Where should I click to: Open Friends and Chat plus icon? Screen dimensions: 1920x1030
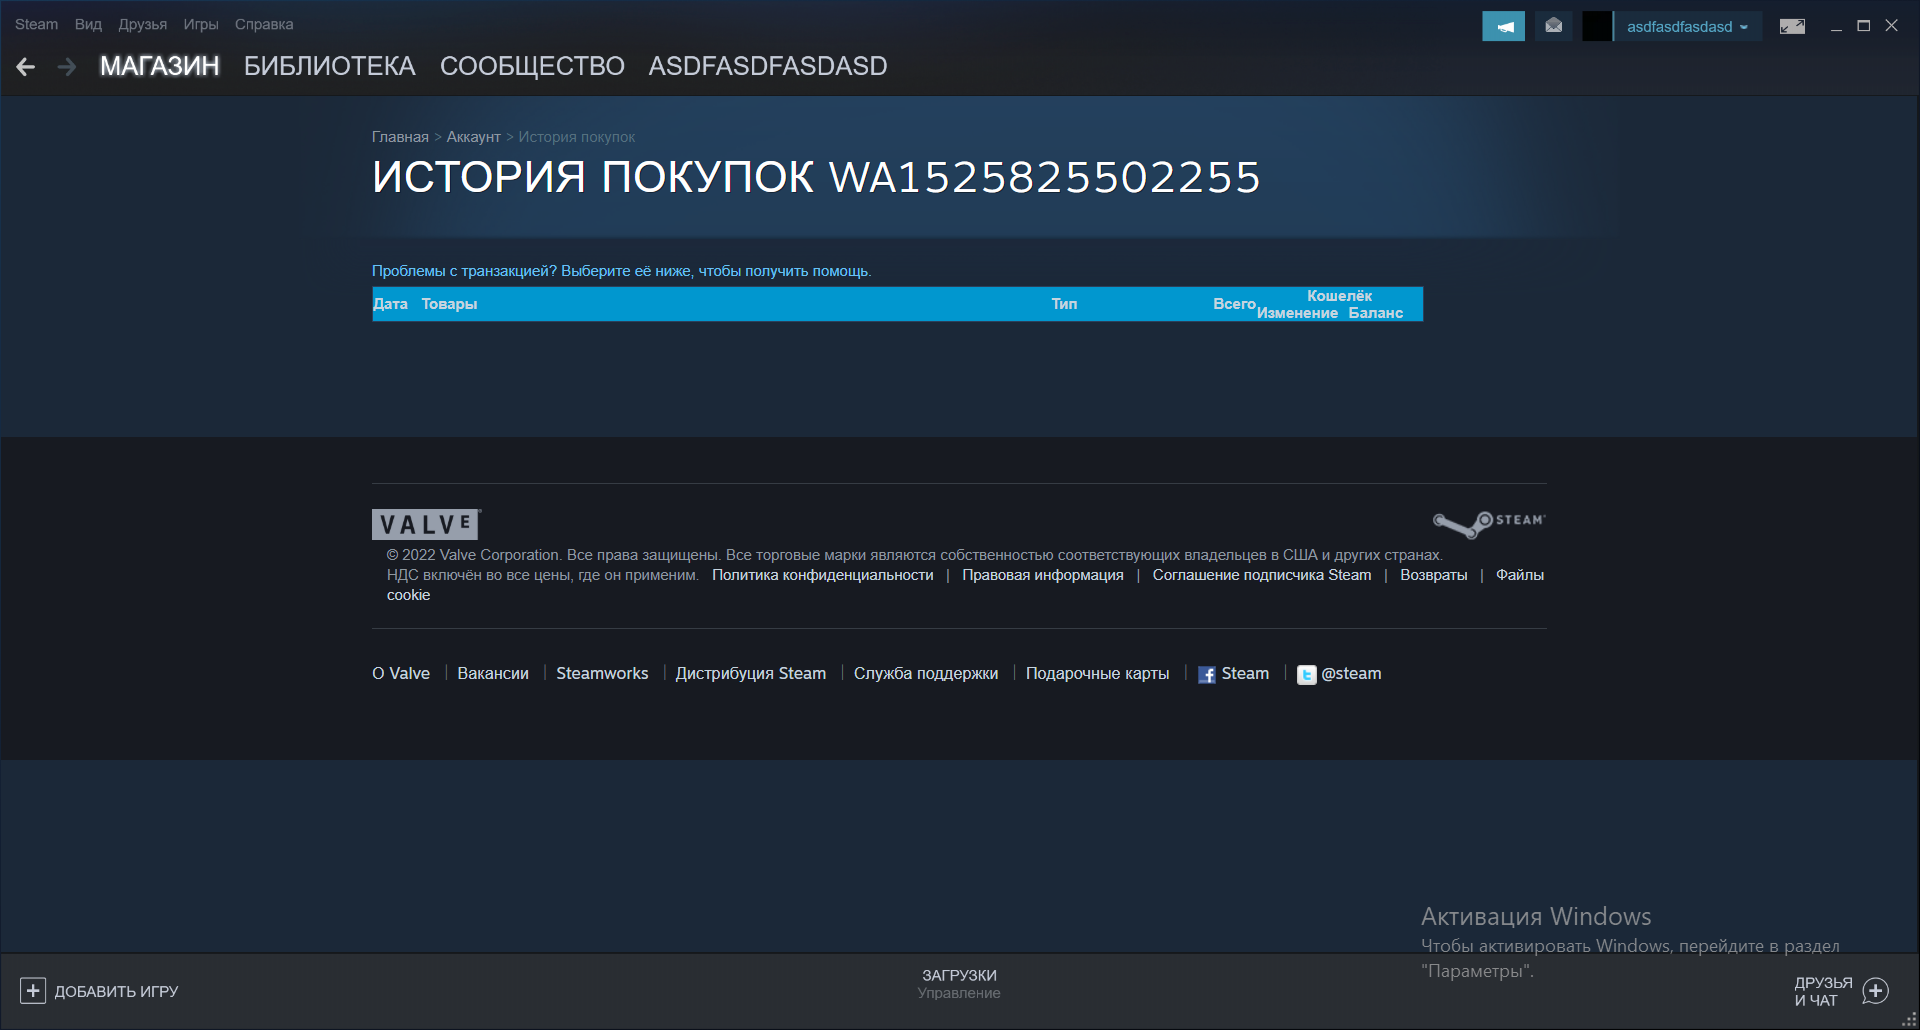coord(1875,991)
